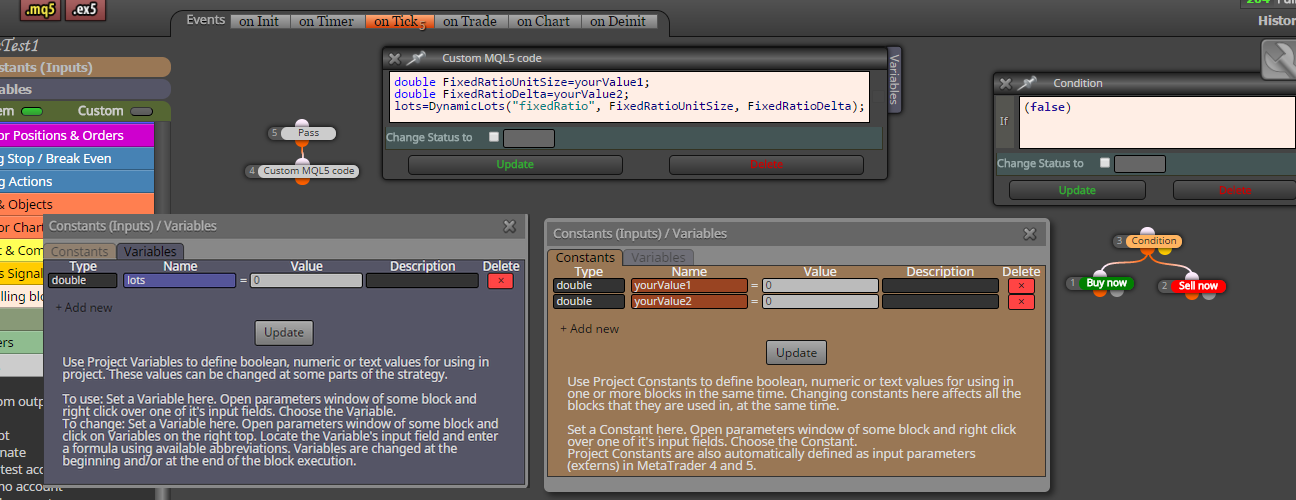Open type dropdown for lots variable

point(82,281)
